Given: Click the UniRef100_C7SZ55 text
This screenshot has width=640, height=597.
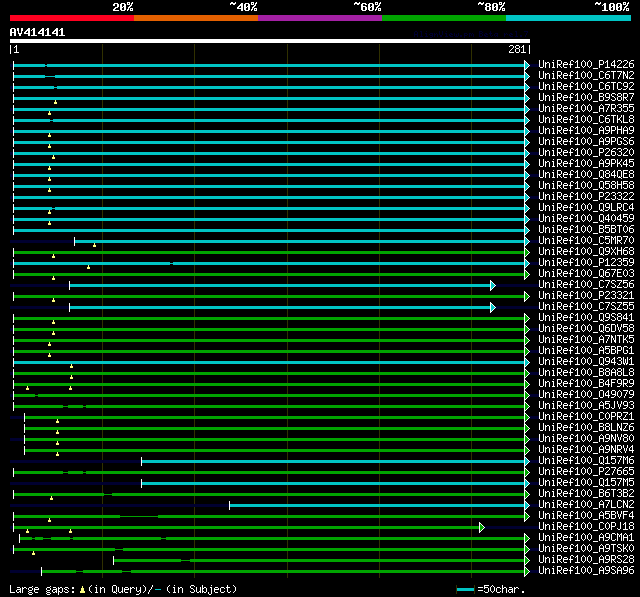Looking at the screenshot, I should point(586,307).
